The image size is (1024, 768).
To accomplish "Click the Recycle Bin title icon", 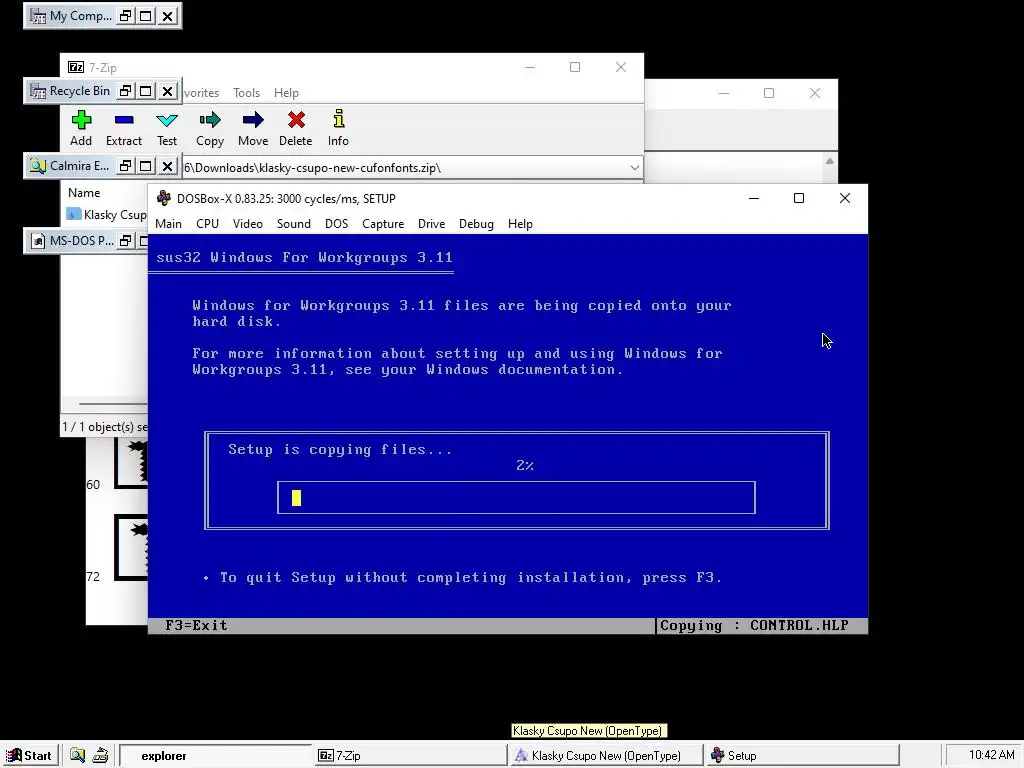I will pos(38,91).
